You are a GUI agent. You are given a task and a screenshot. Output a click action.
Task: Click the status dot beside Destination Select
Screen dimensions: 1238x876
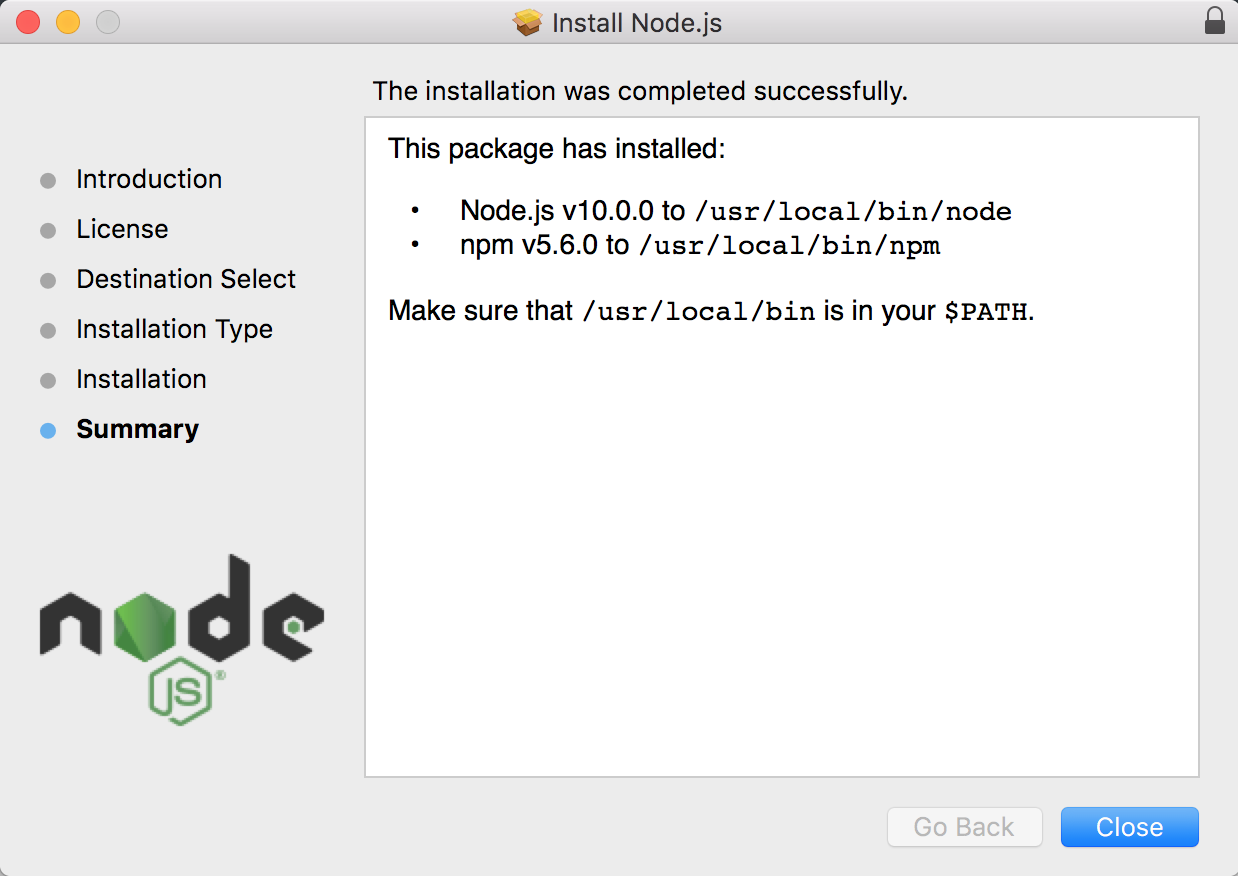(x=48, y=280)
